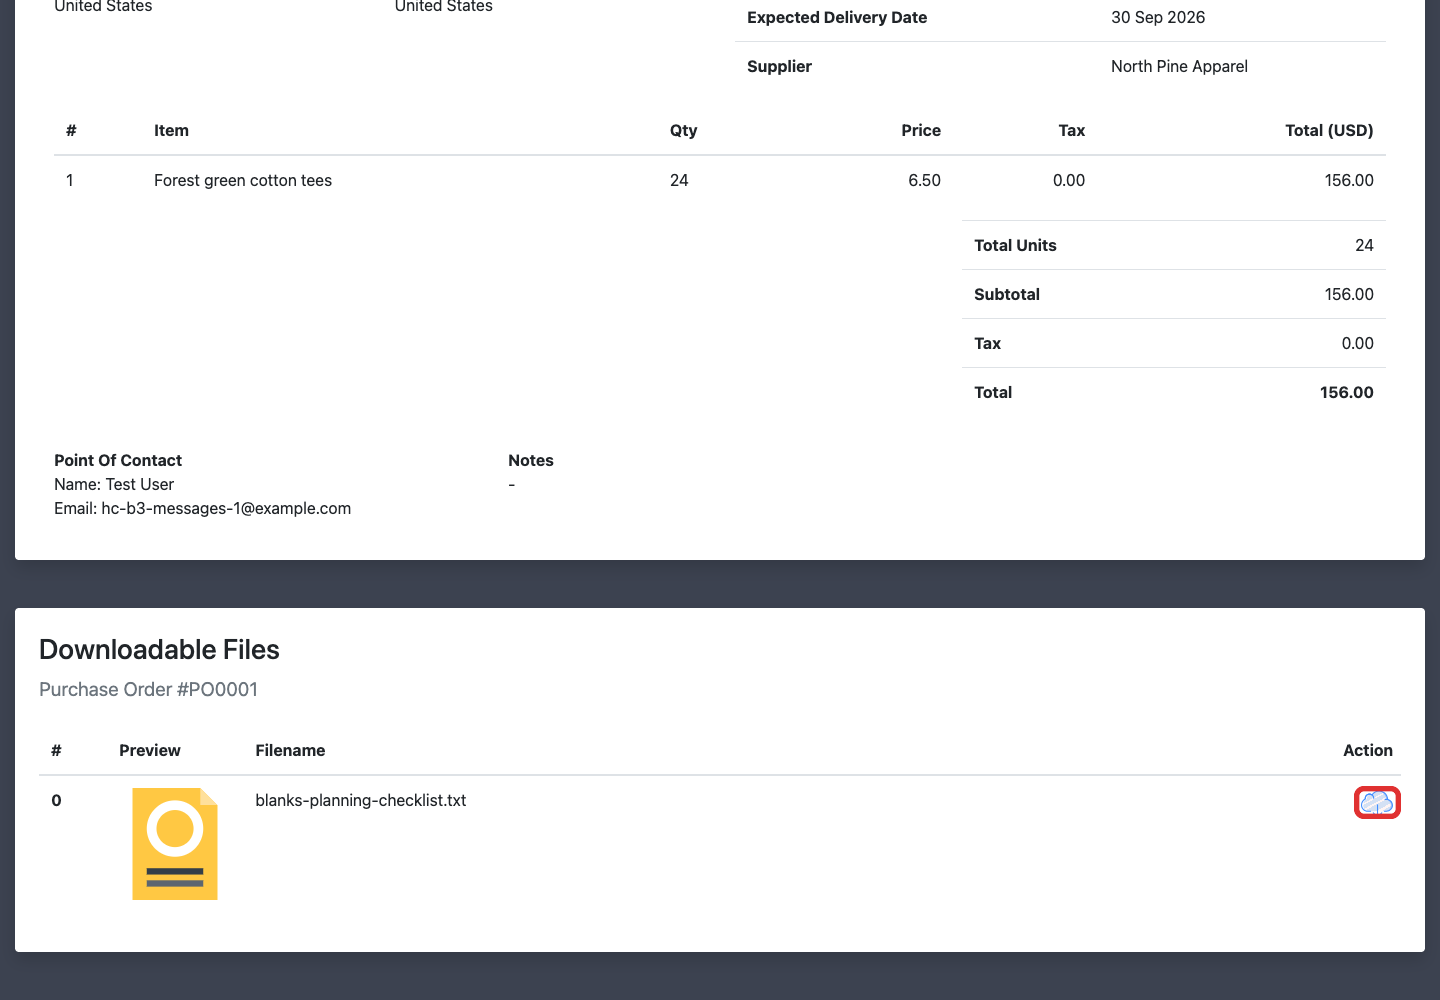Click the Price column header
This screenshot has width=1440, height=1000.
point(921,130)
